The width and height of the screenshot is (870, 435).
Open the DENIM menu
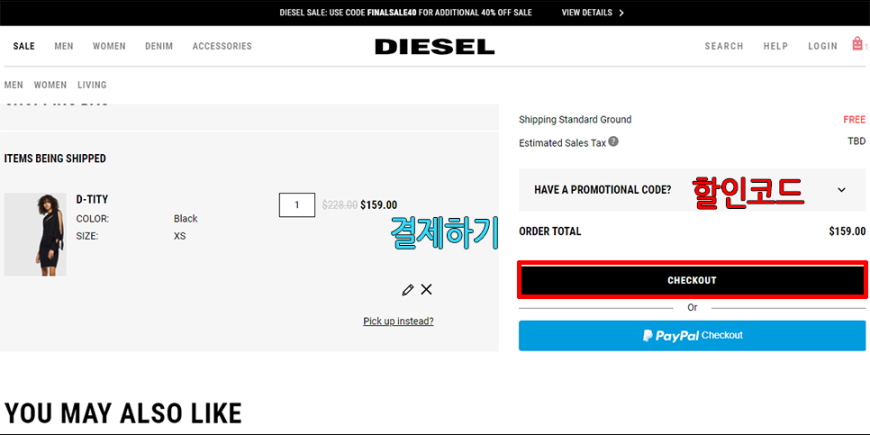159,46
